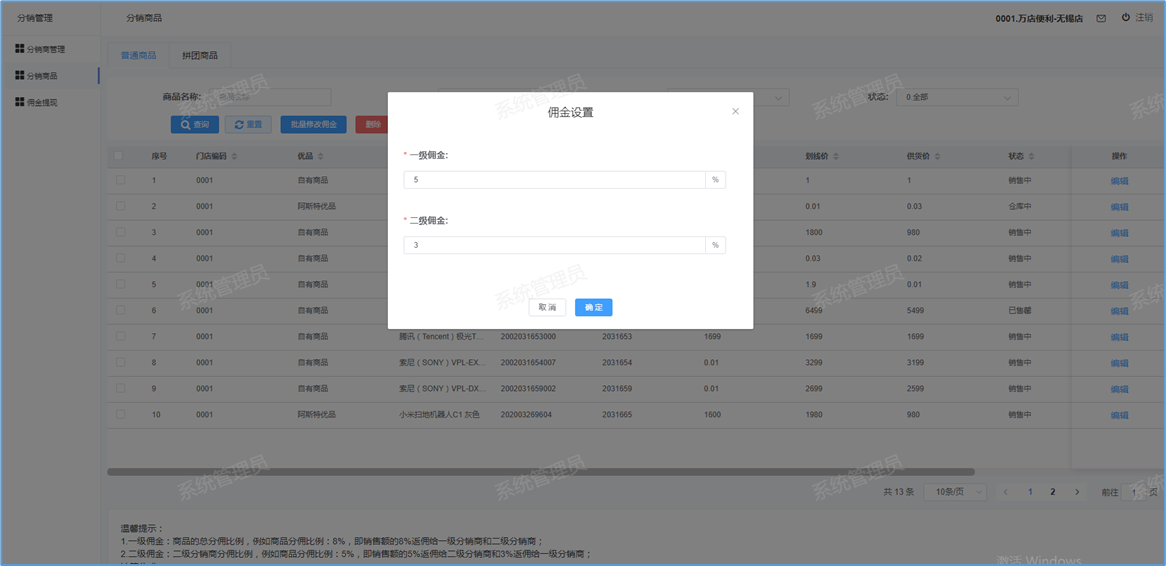
Task: Open the 状态 dropdown showing 0.全部
Action: 957,97
